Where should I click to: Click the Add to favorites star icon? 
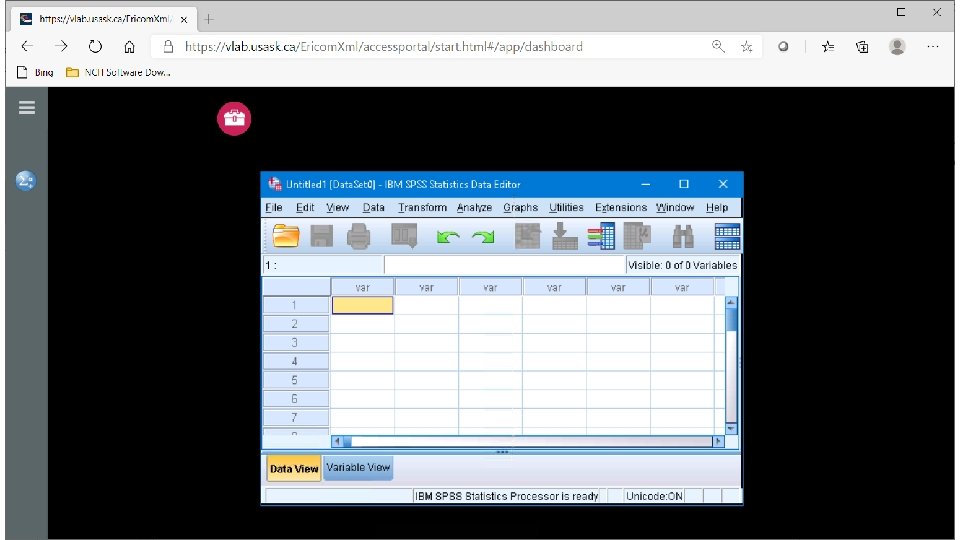pos(746,47)
